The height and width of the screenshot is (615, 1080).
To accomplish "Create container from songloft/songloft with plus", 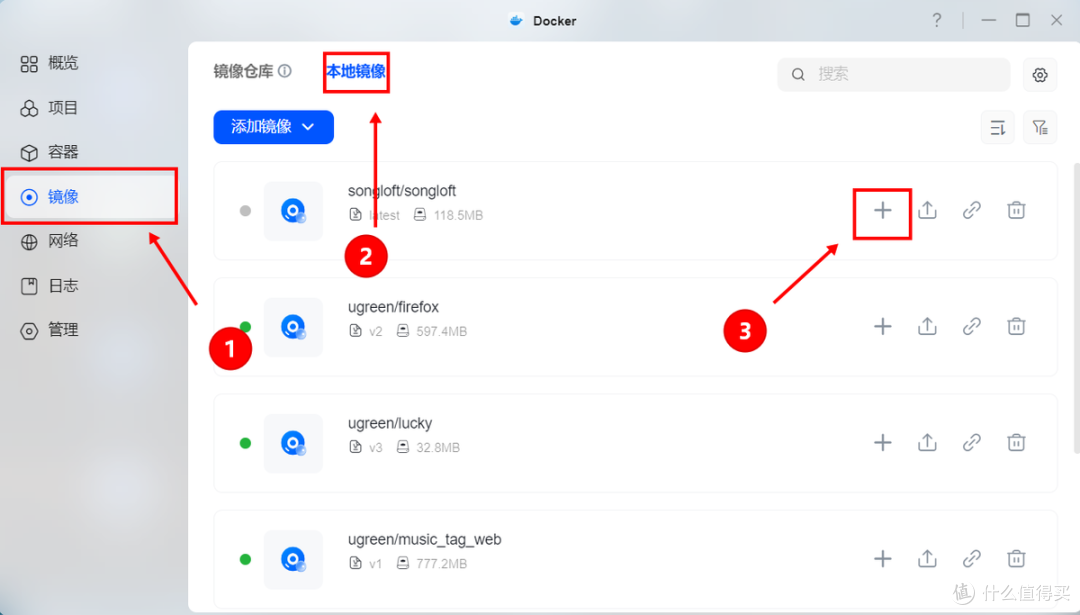I will [x=882, y=210].
